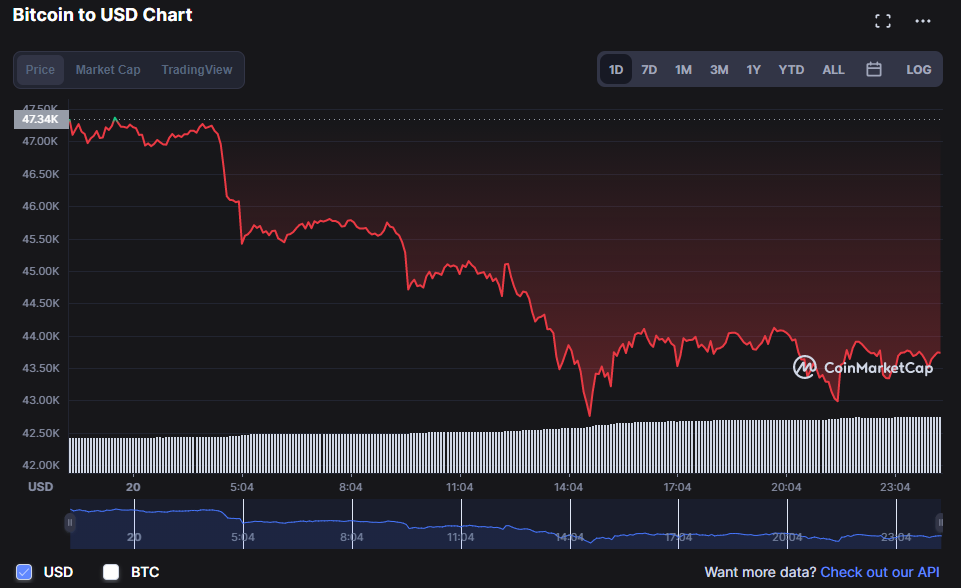This screenshot has width=961, height=588.
Task: Open the three-dot more options menu
Action: [922, 21]
